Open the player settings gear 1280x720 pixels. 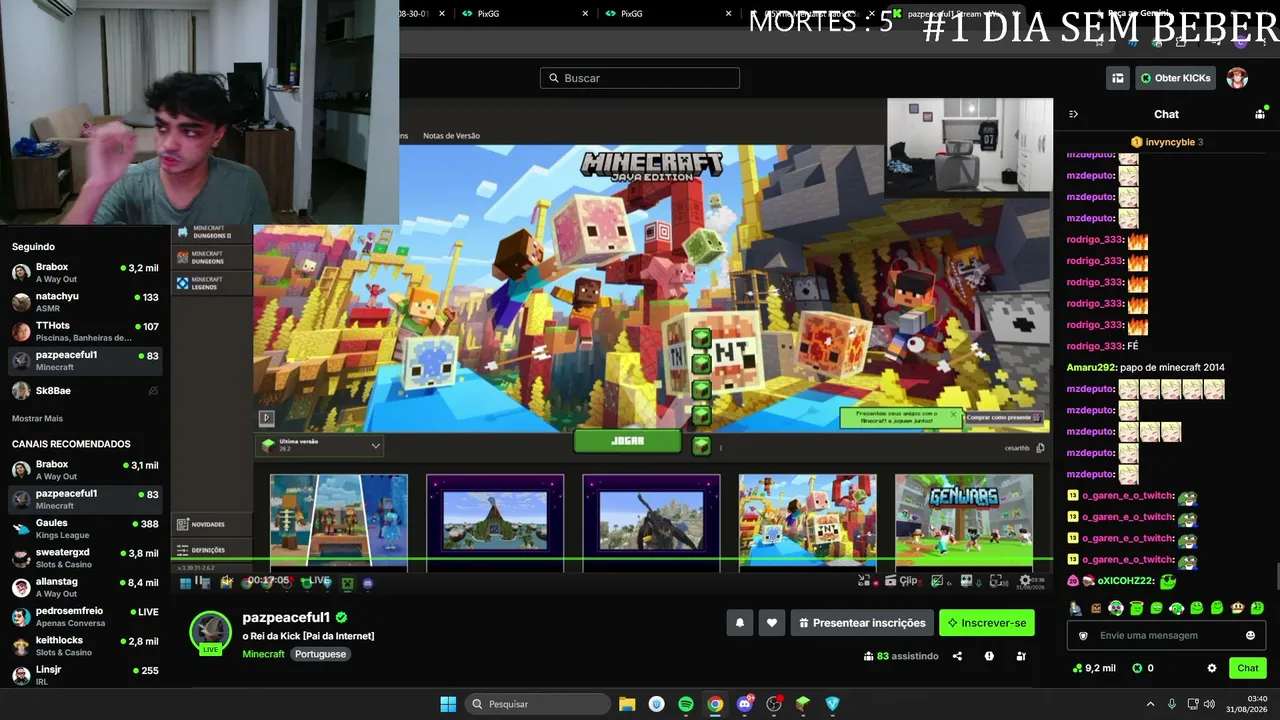point(1025,580)
